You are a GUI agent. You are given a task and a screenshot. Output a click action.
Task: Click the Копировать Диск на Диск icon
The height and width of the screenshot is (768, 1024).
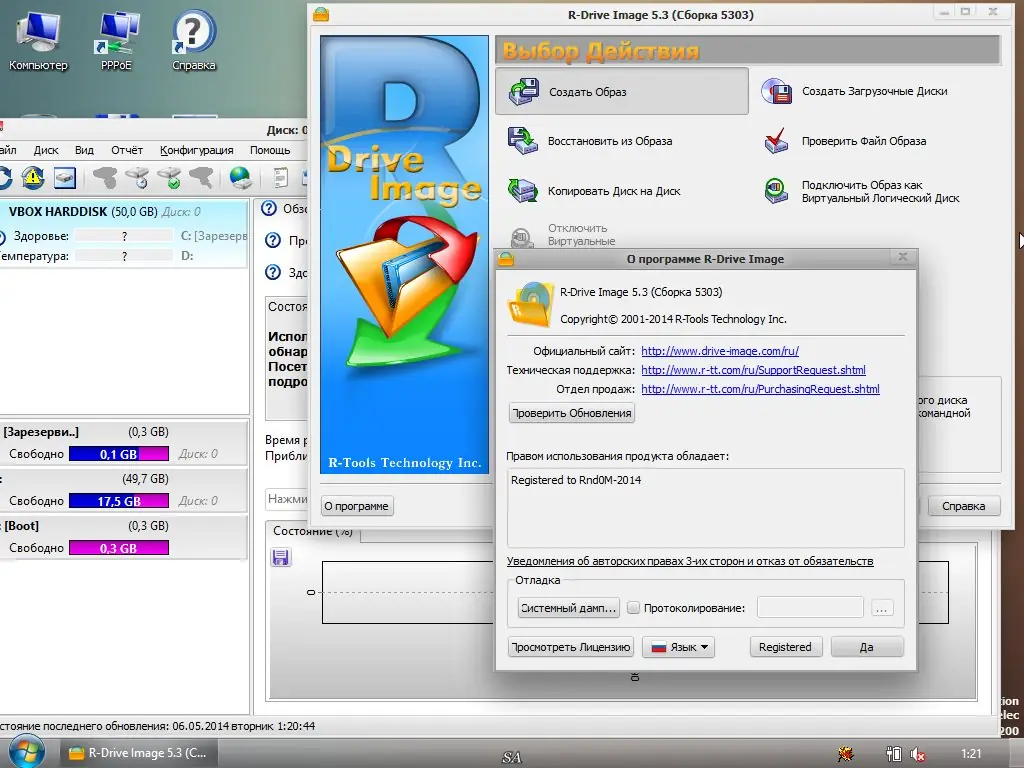point(523,191)
